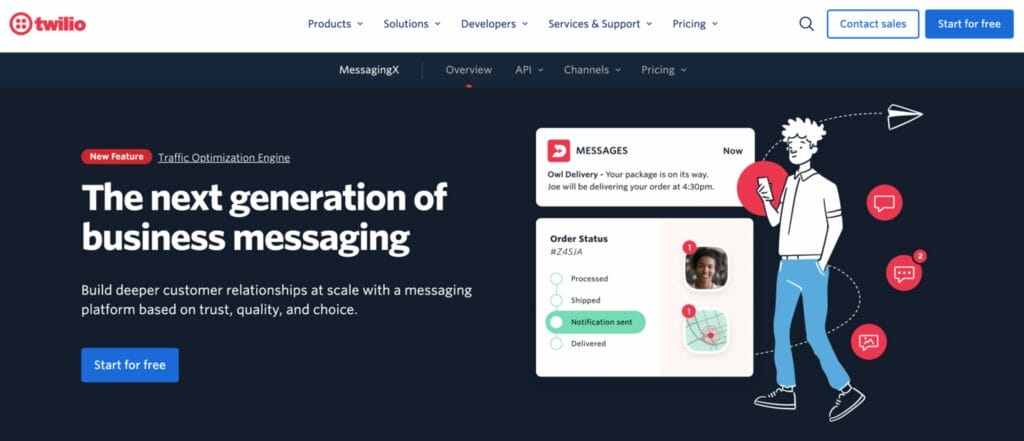Click the red speech bubble circle icon

click(884, 203)
